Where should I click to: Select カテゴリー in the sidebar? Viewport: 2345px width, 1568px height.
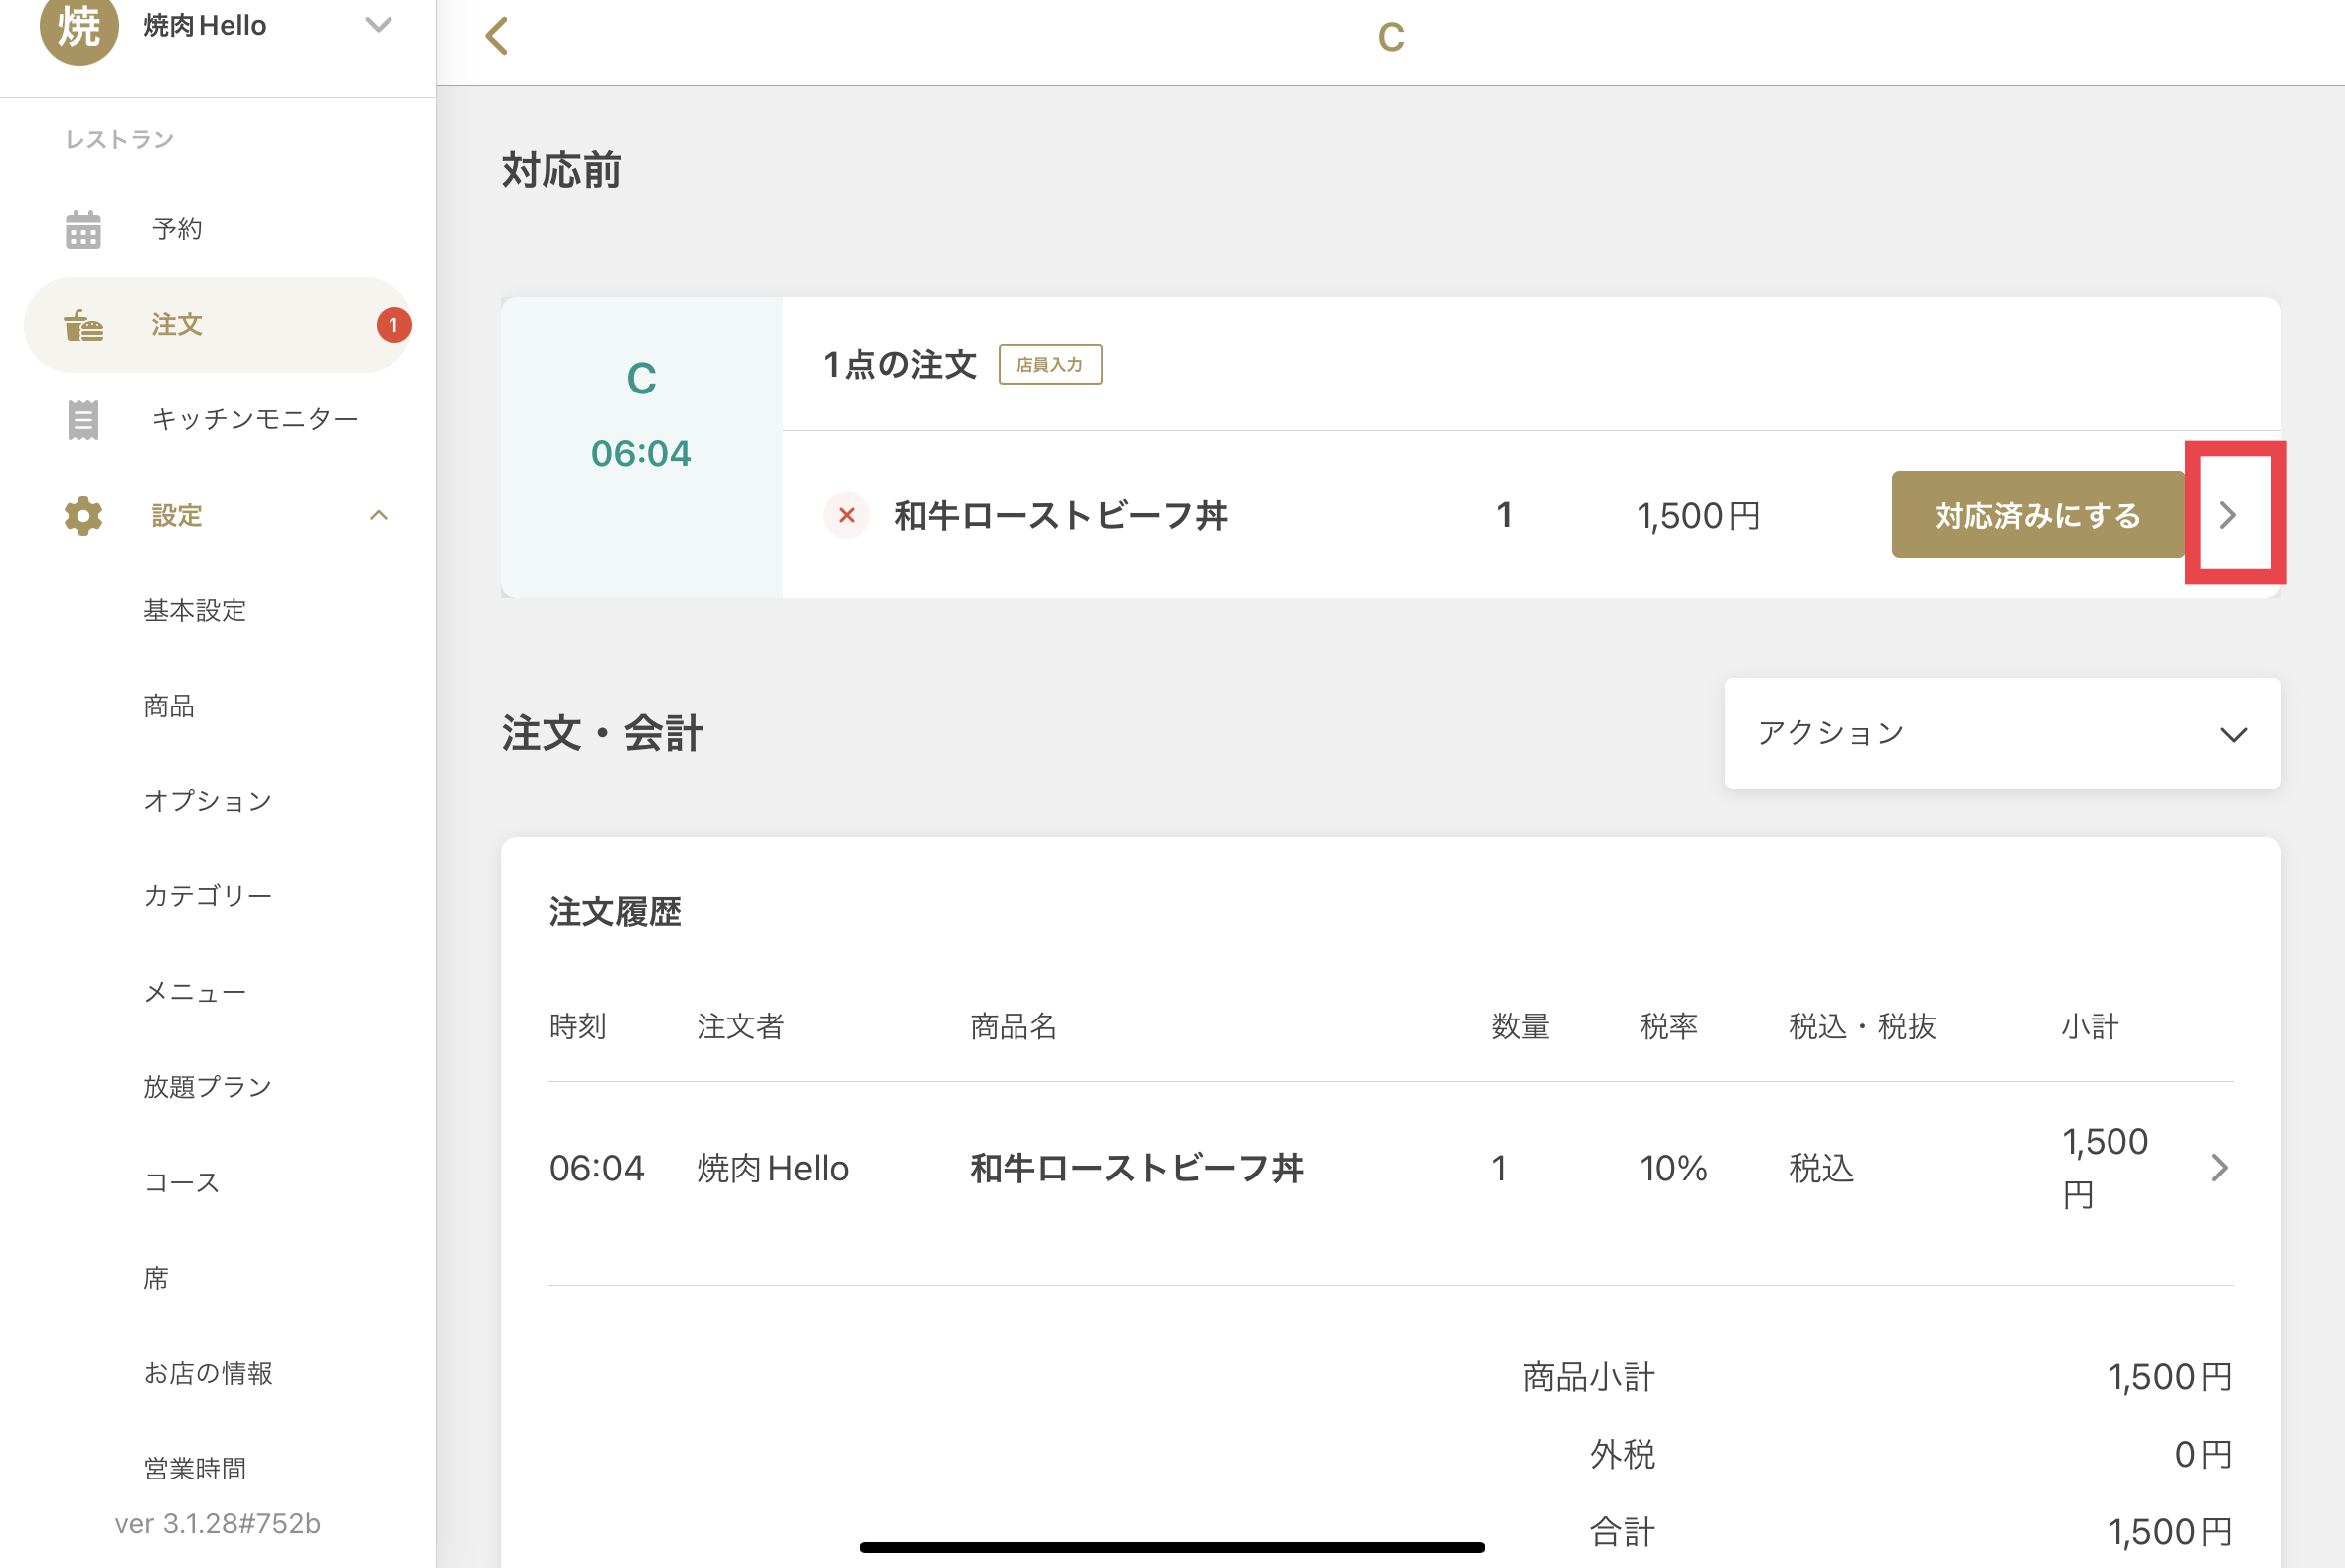click(x=208, y=896)
